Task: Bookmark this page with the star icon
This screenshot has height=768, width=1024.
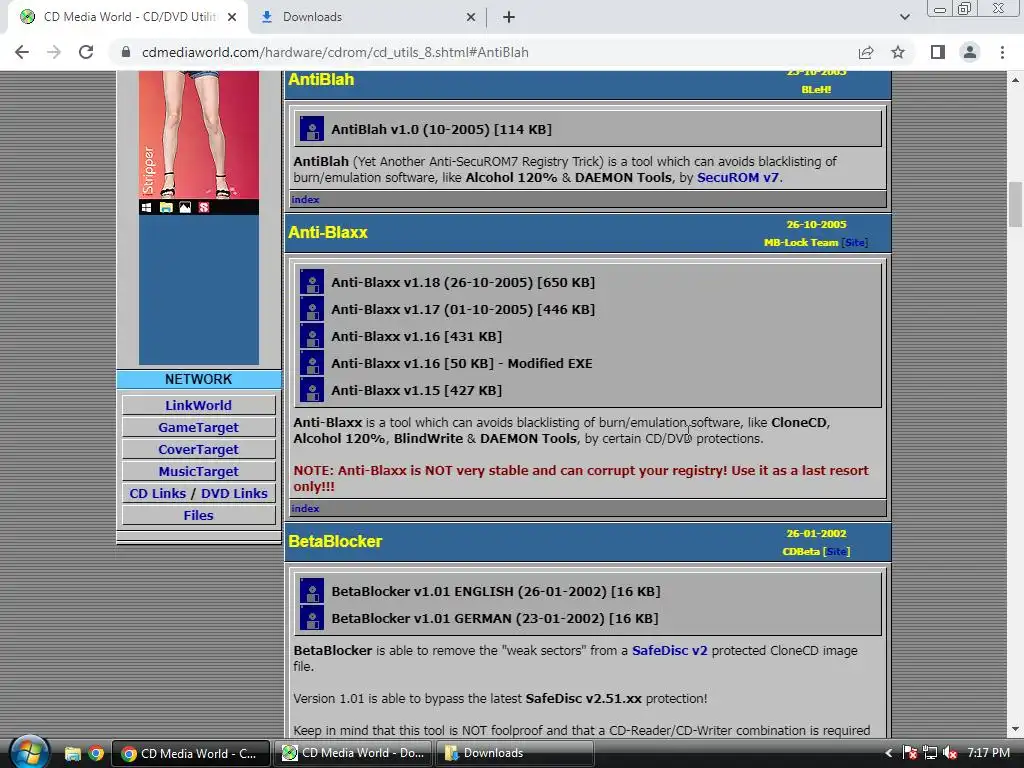Action: [898, 52]
